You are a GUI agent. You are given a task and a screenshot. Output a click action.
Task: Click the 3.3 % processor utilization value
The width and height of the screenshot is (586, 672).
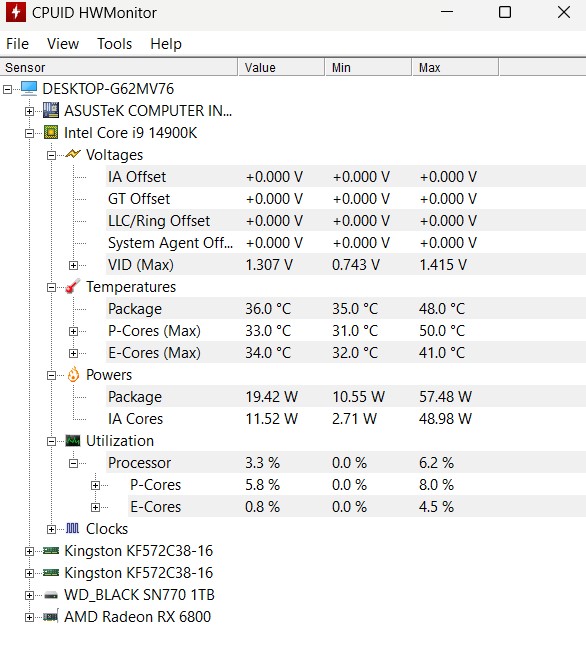(x=262, y=462)
